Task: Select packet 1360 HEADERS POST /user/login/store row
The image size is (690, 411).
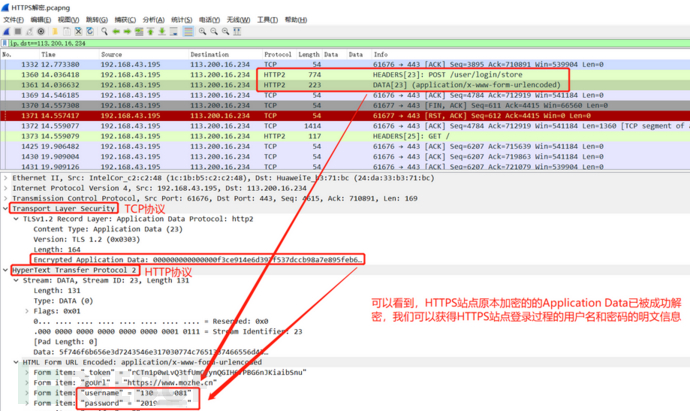Action: [x=300, y=75]
